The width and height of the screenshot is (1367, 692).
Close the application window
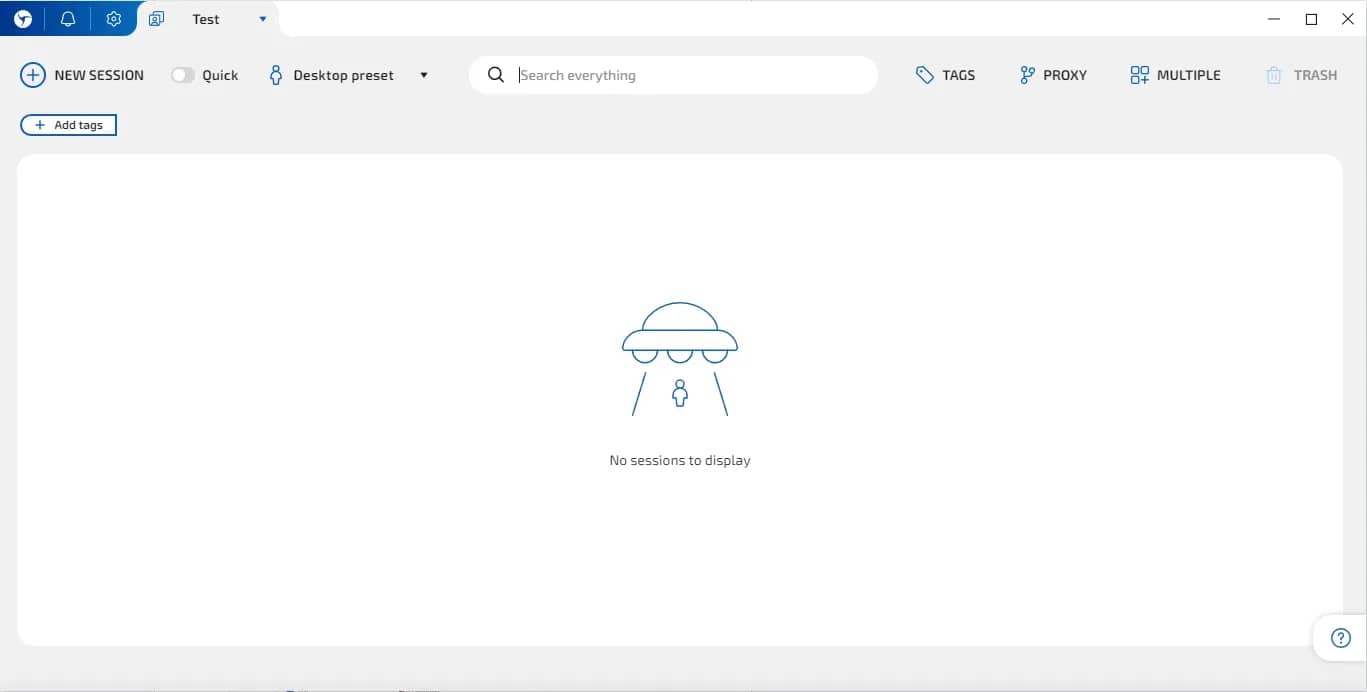pos(1347,19)
